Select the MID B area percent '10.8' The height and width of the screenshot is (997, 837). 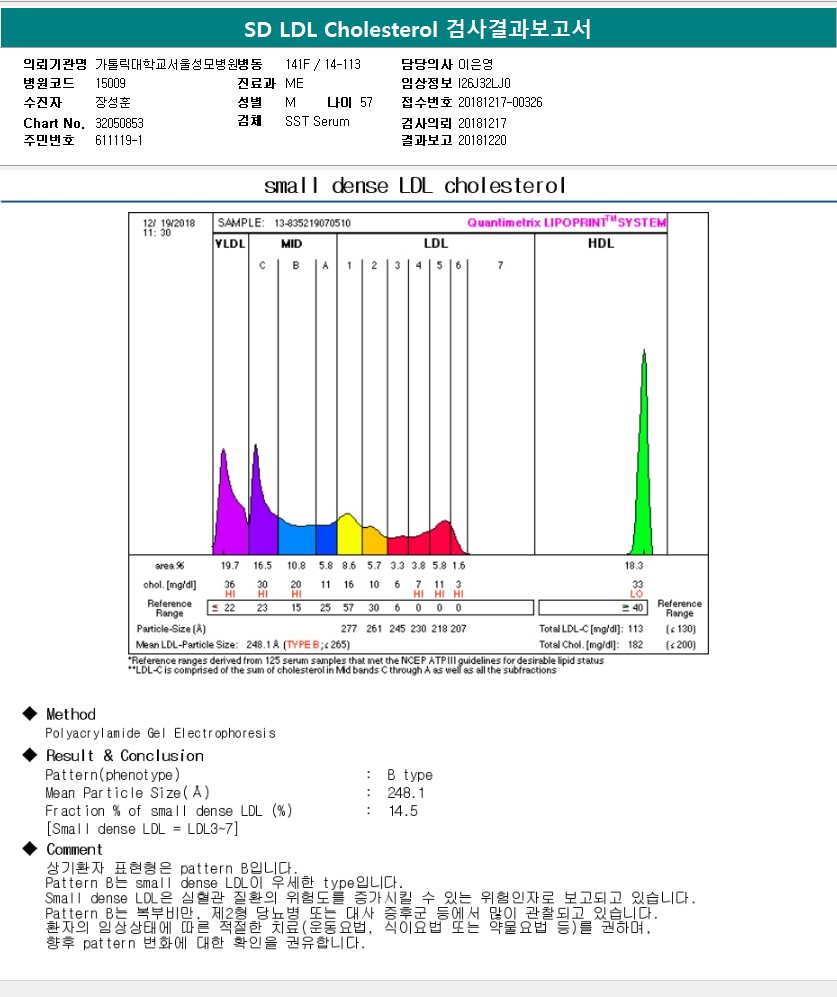(296, 565)
